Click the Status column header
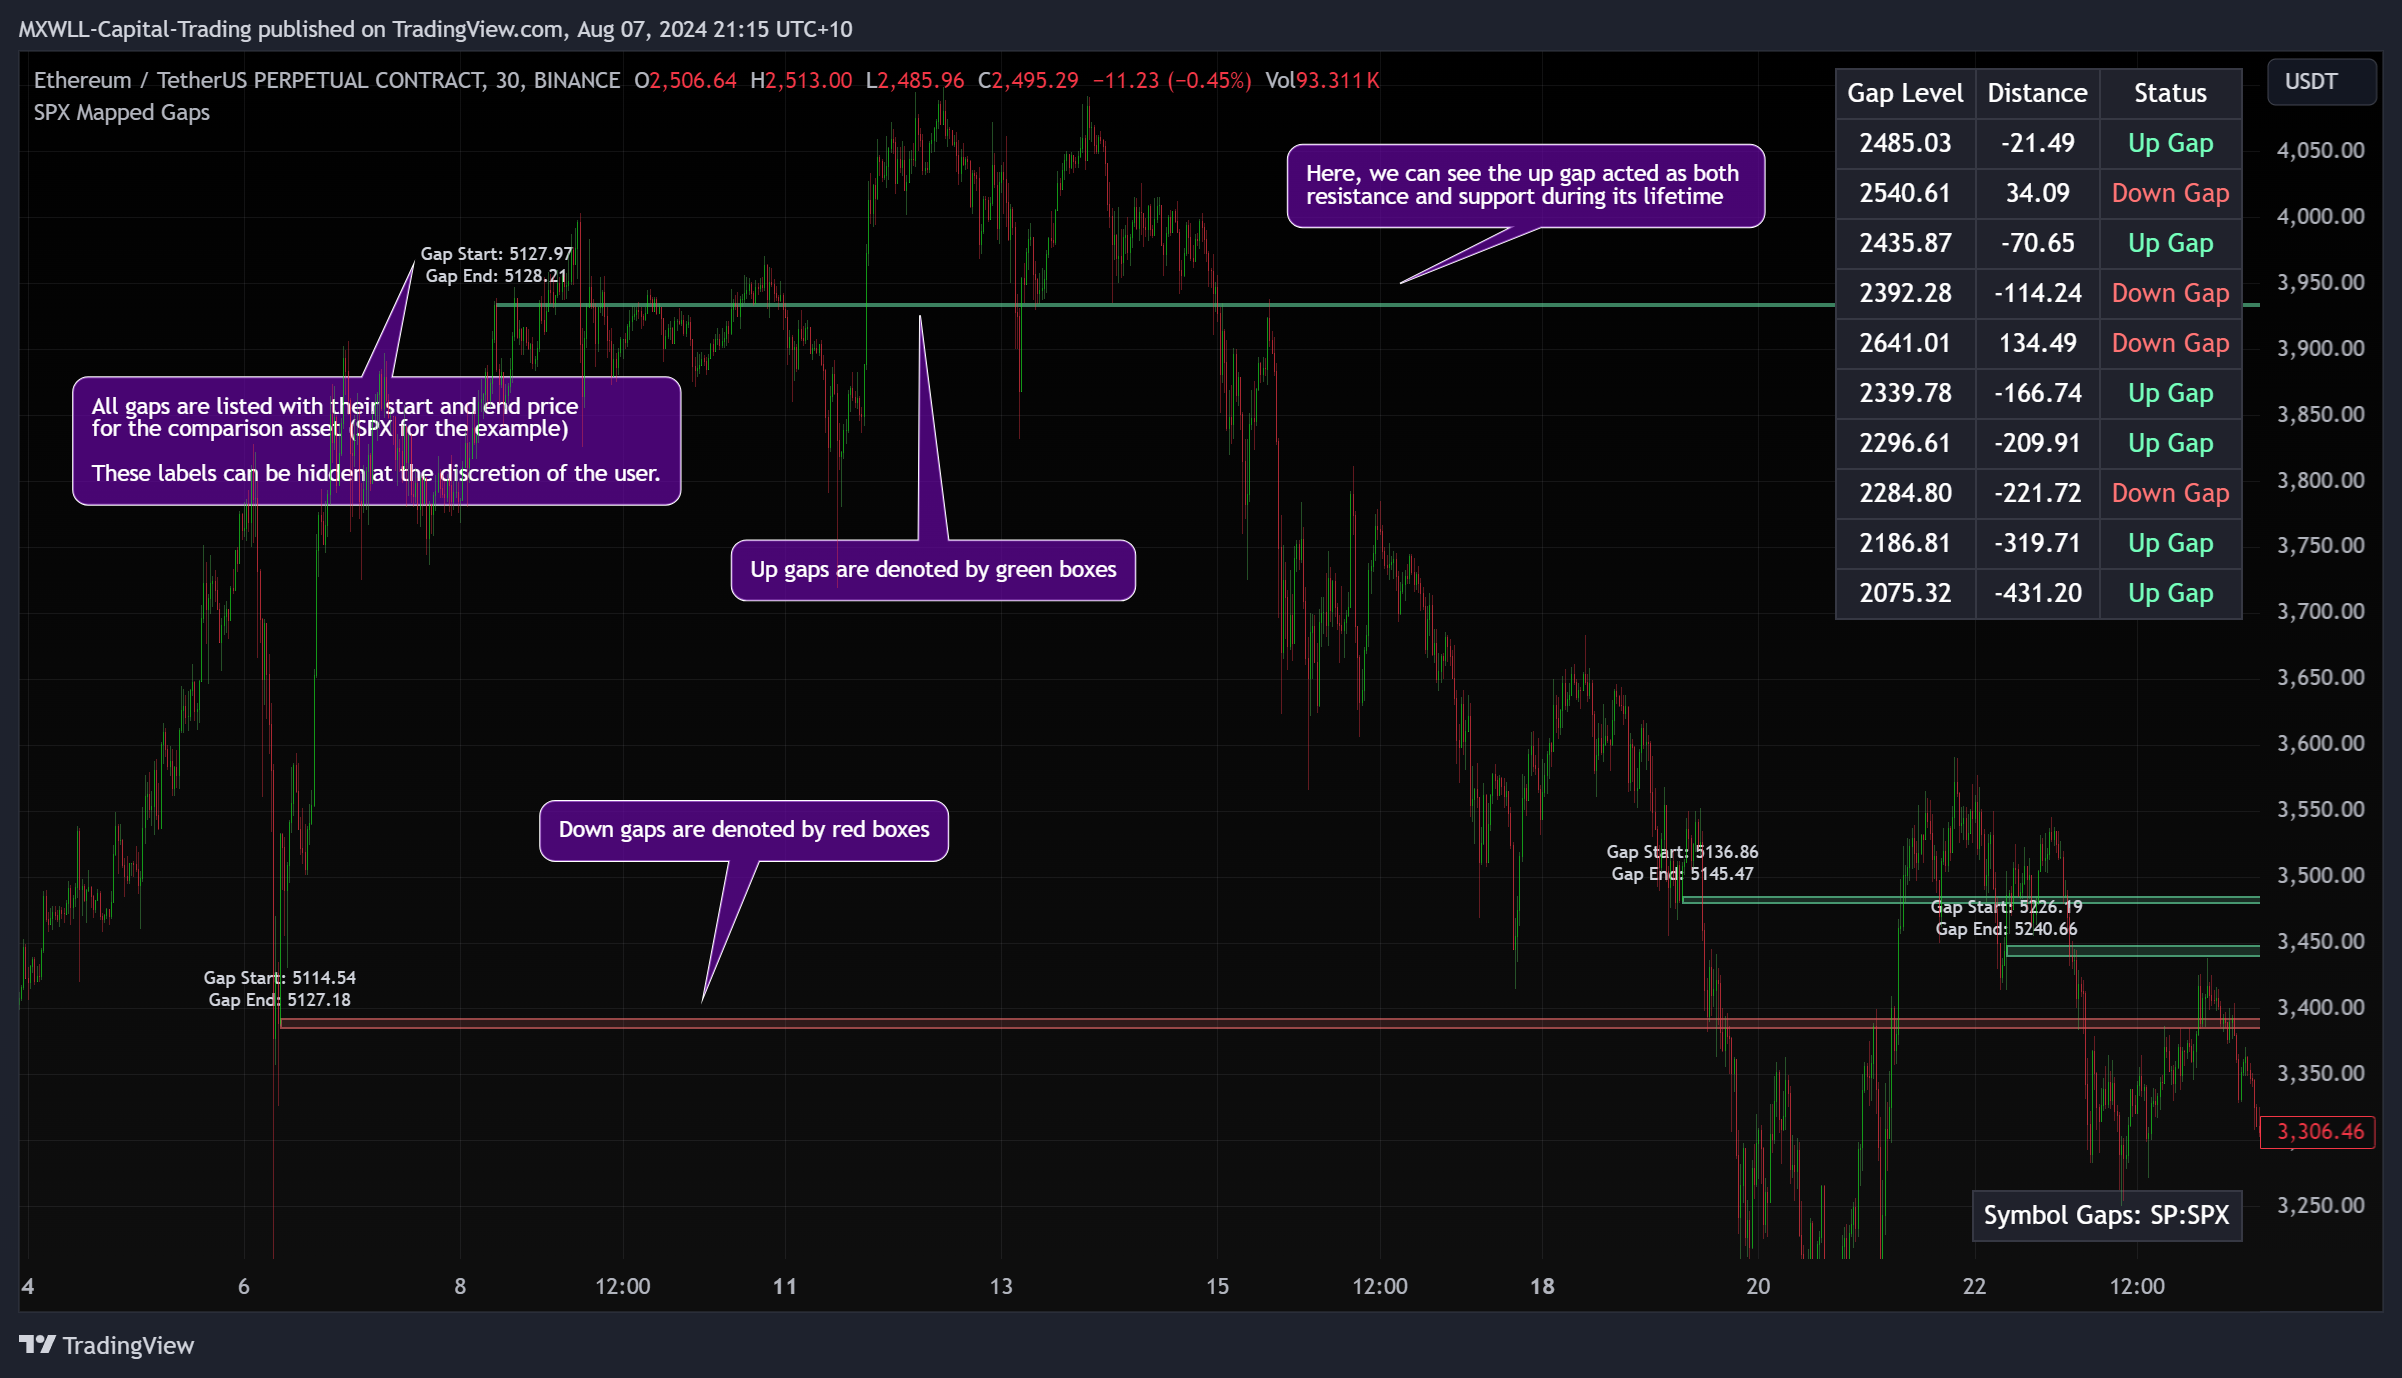Screen dimensions: 2402x1378 [x=2170, y=93]
